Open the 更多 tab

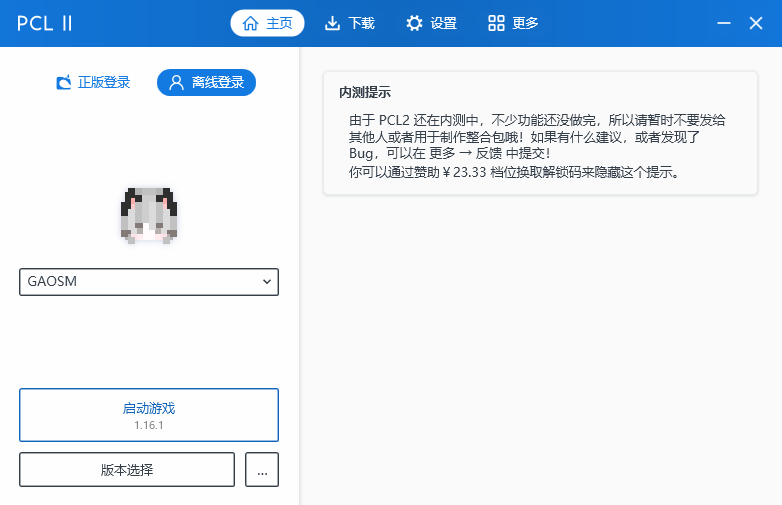coord(513,23)
